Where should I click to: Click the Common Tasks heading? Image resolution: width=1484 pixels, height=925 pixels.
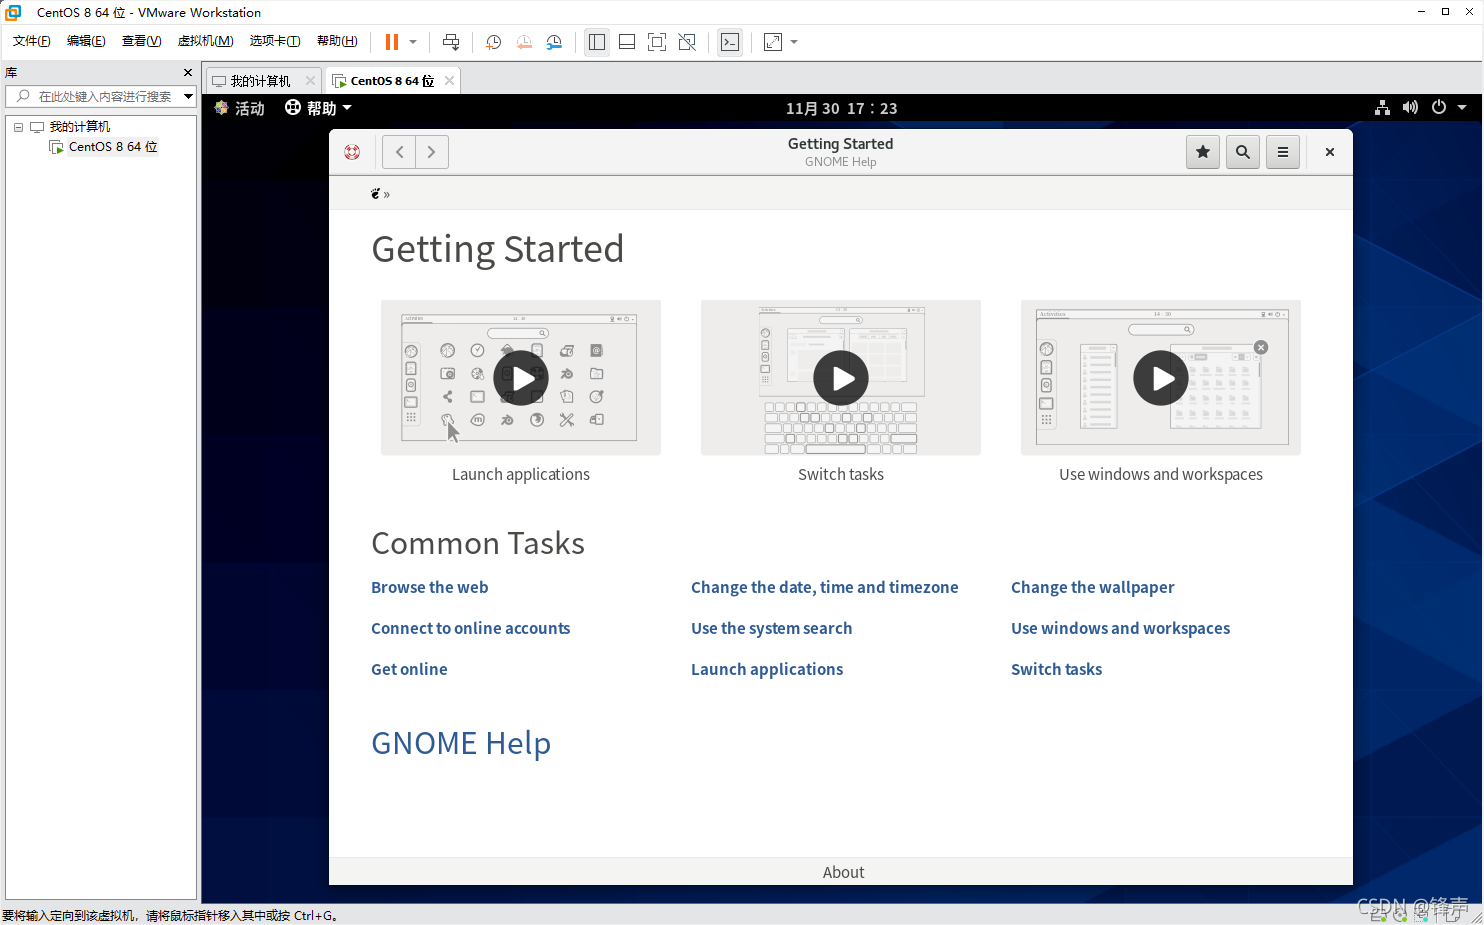pyautogui.click(x=478, y=543)
